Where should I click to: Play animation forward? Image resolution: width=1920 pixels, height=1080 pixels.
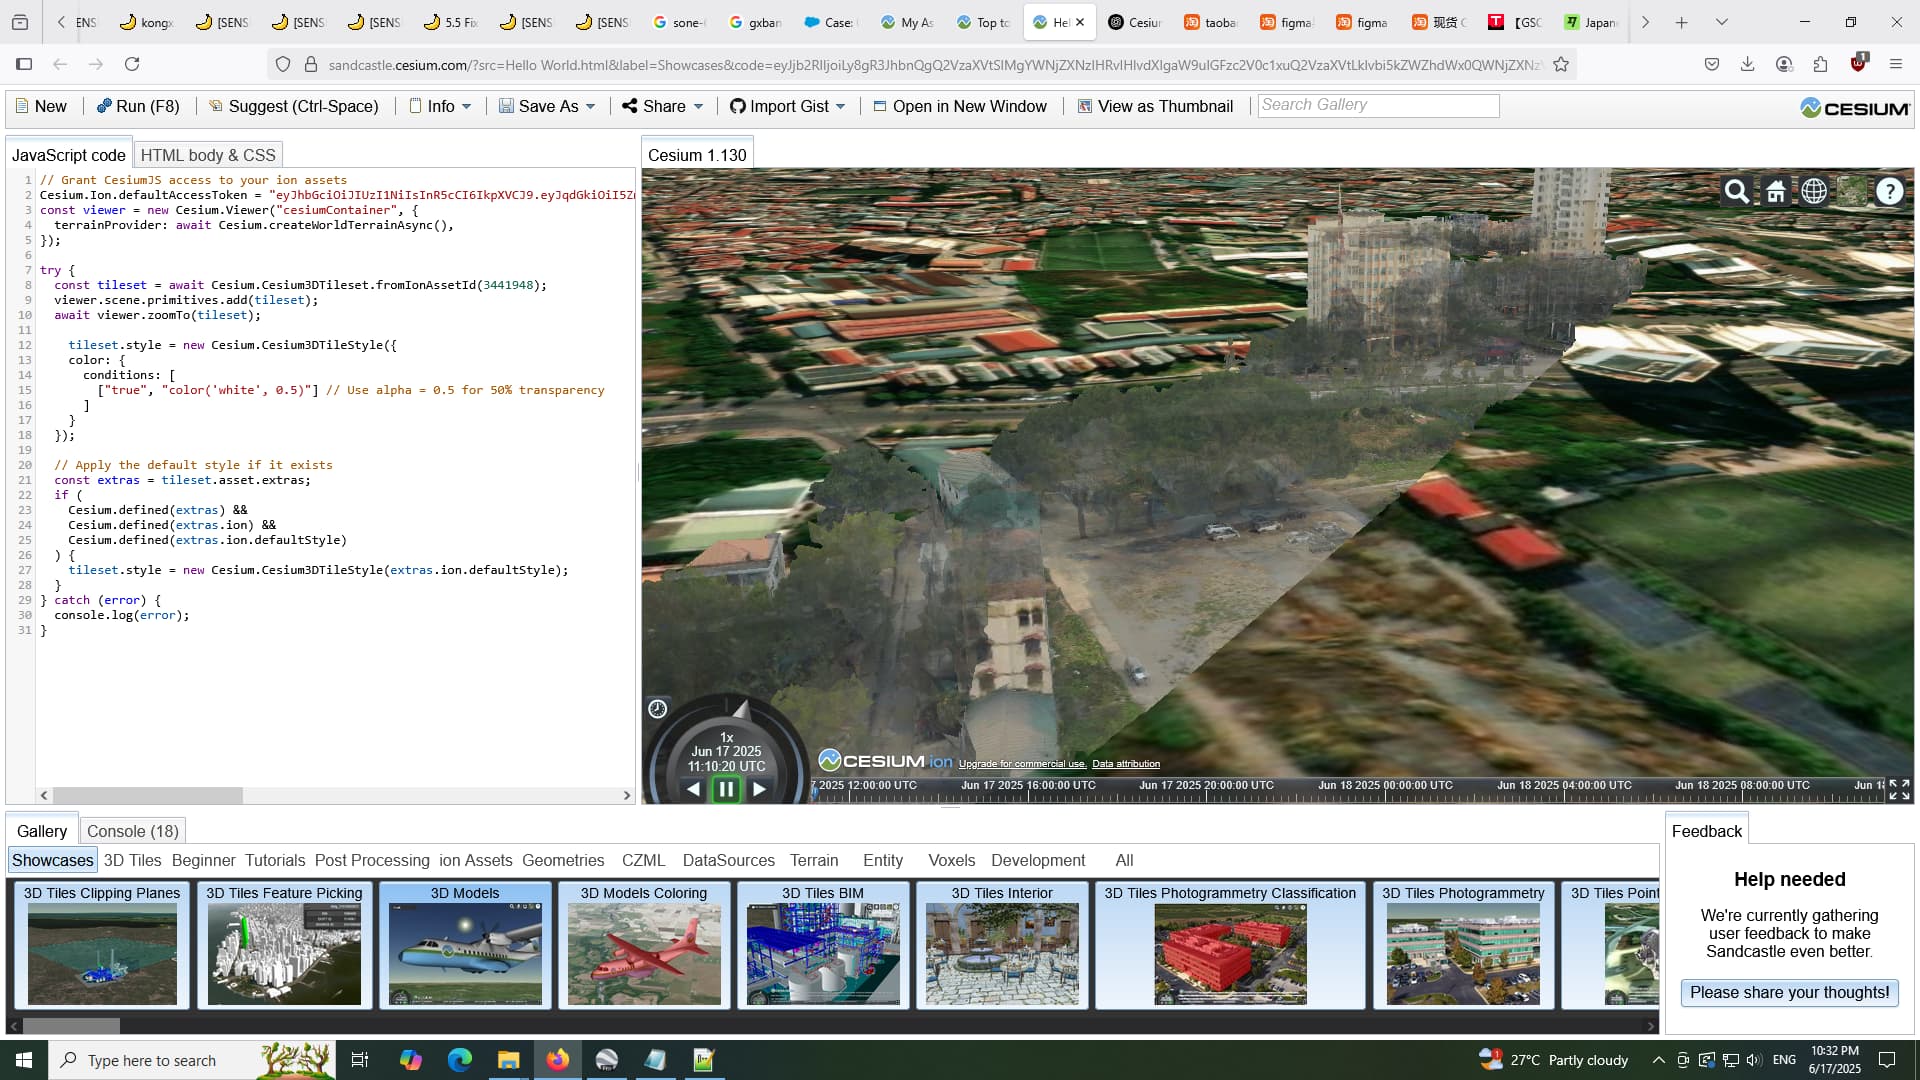click(x=759, y=789)
